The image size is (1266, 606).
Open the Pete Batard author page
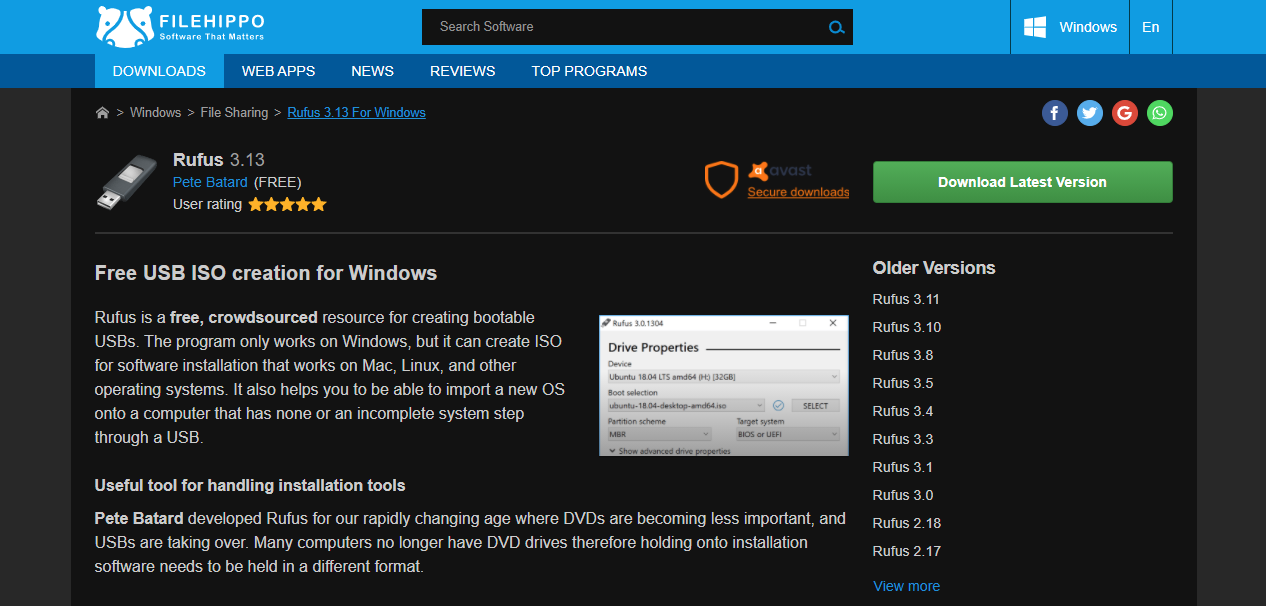(210, 182)
